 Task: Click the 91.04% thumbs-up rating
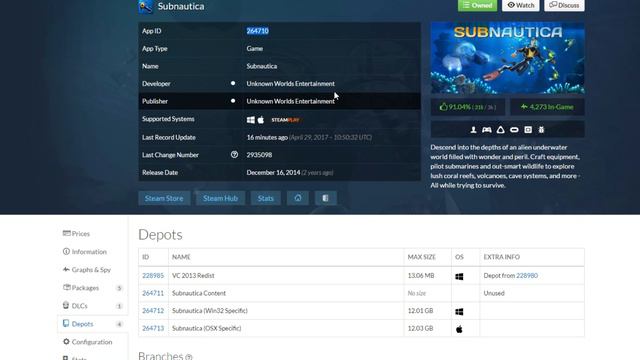coord(467,107)
